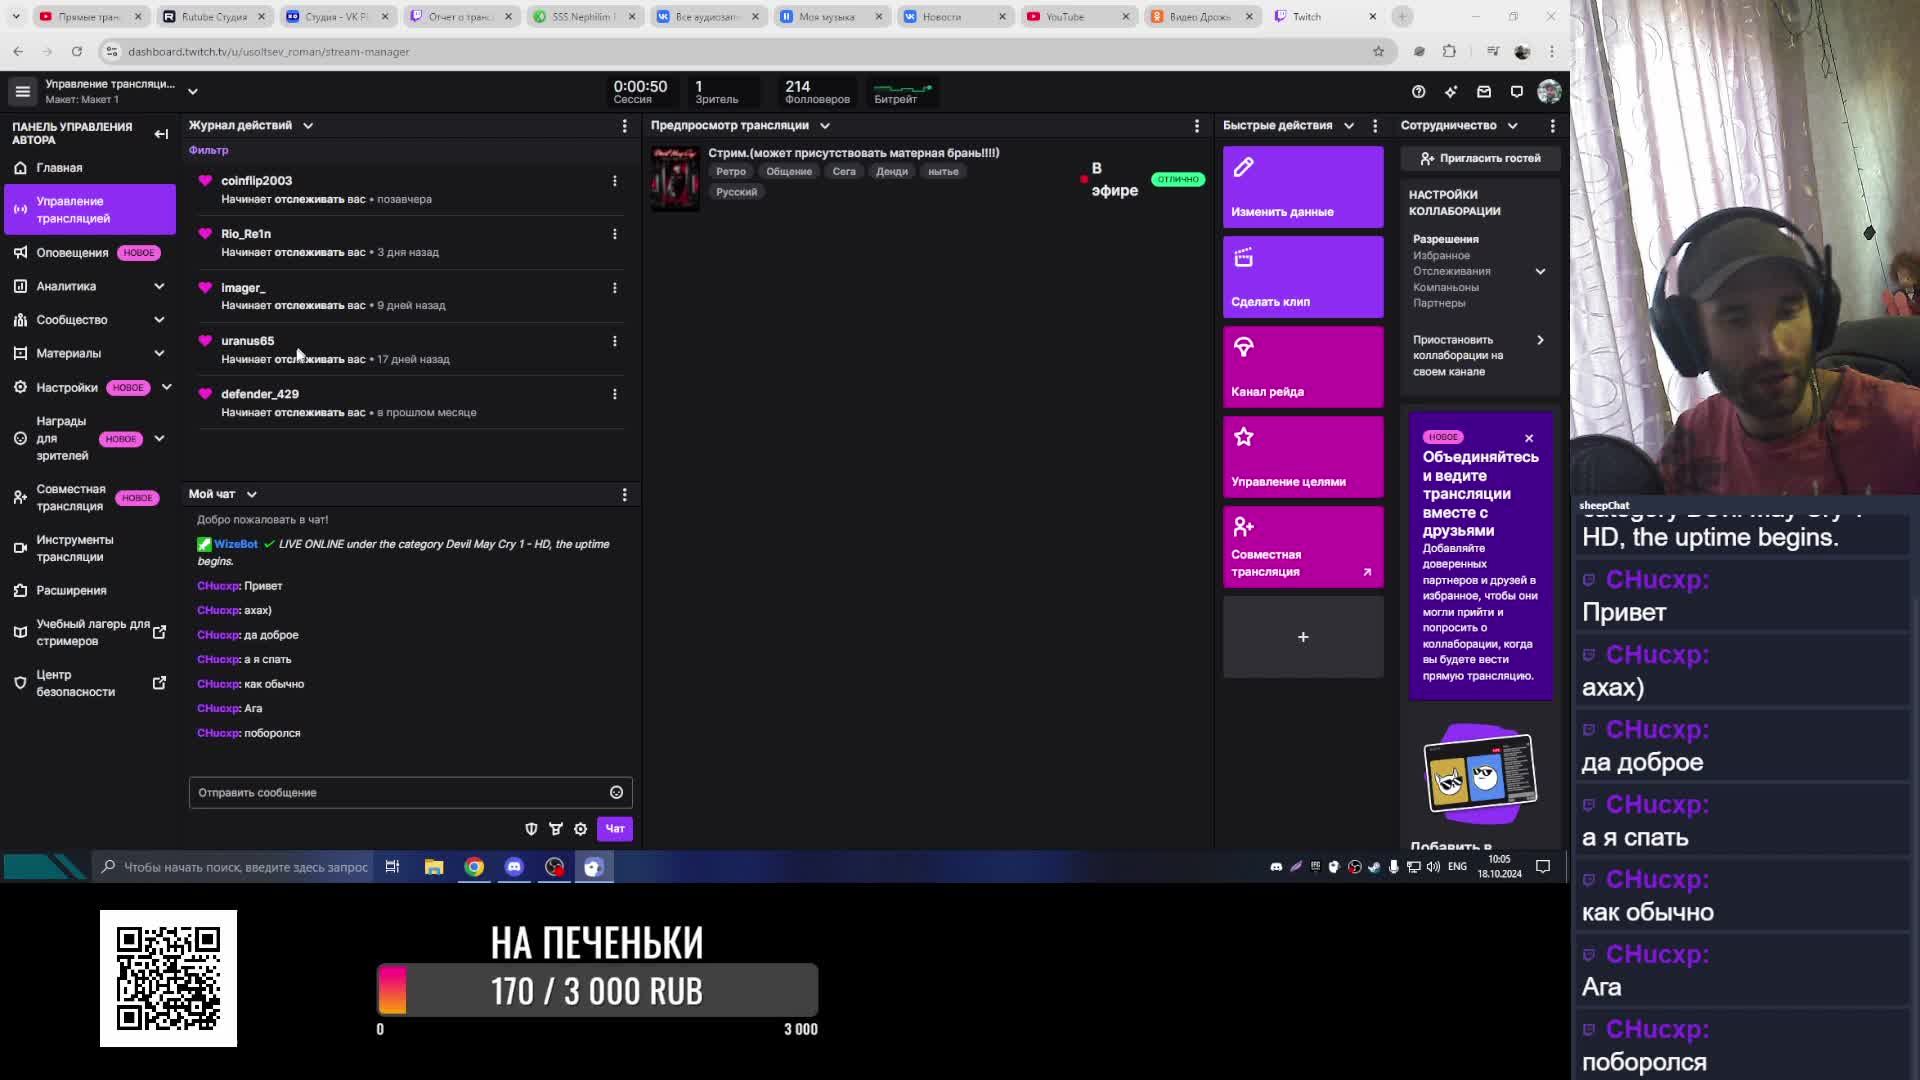This screenshot has width=1920, height=1080.
Task: Switch to the YouTube browser tab
Action: [1065, 17]
